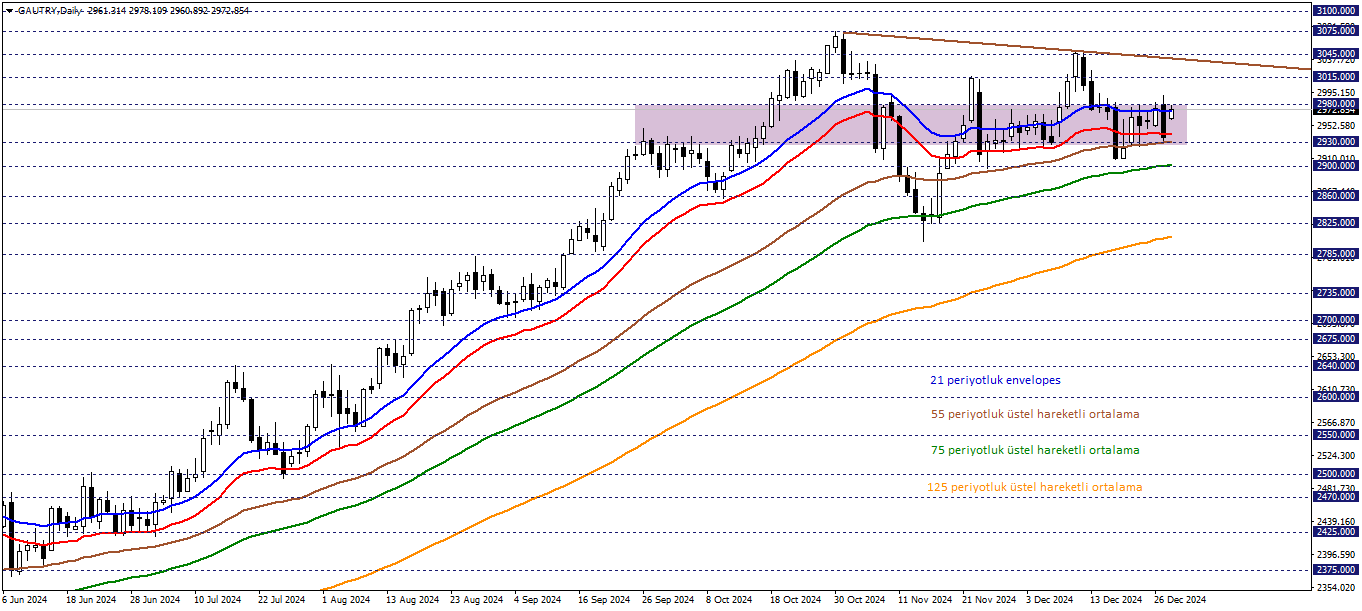Click the 26 Dec 2024 date label
This screenshot has width=1362, height=611.
1181,600
